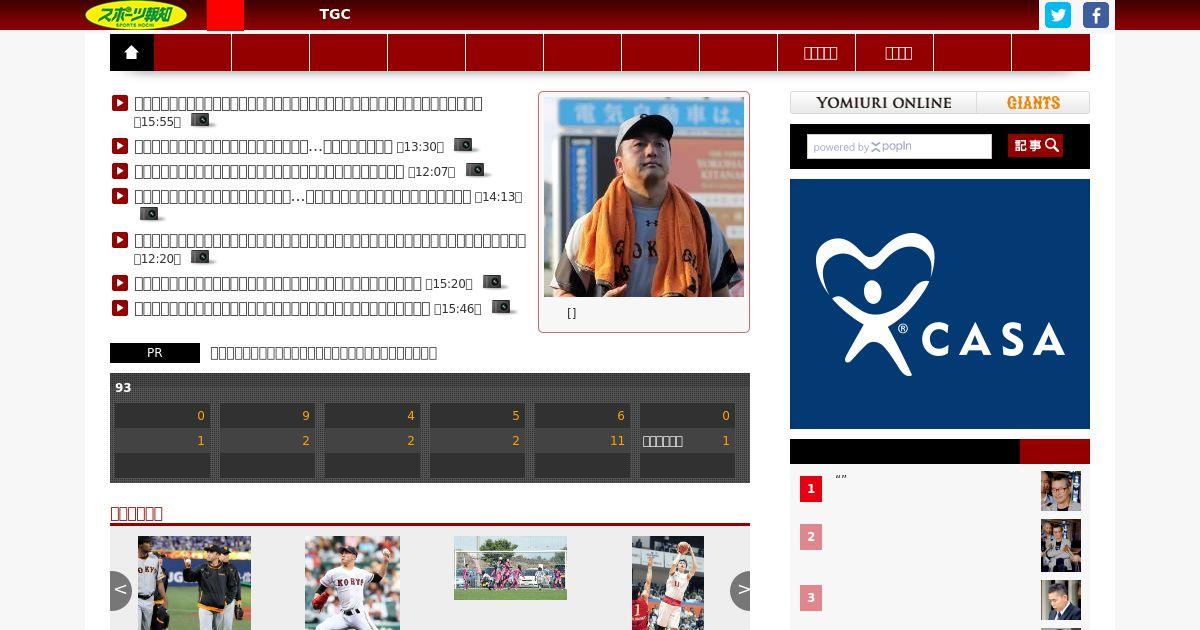This screenshot has height=630, width=1200.
Task: Open the Sports Hochi logo homepage link
Action: 136,15
